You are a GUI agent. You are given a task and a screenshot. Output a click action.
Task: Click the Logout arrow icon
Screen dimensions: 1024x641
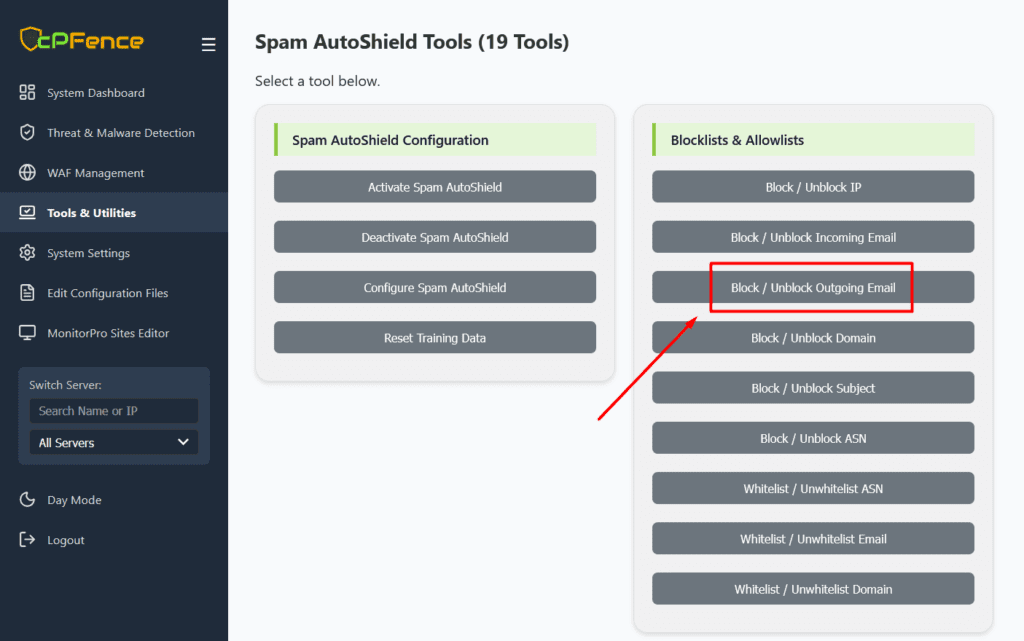point(28,540)
